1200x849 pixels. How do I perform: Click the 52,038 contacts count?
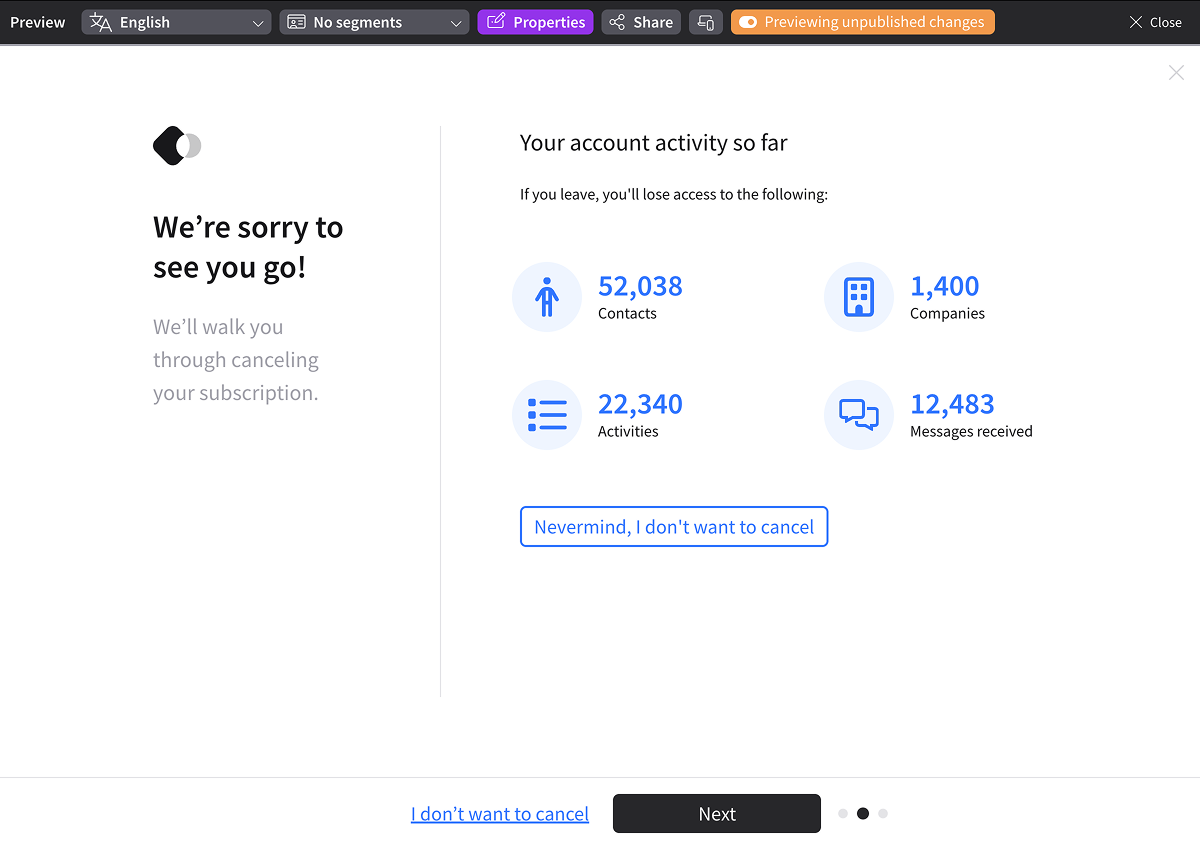coord(640,286)
